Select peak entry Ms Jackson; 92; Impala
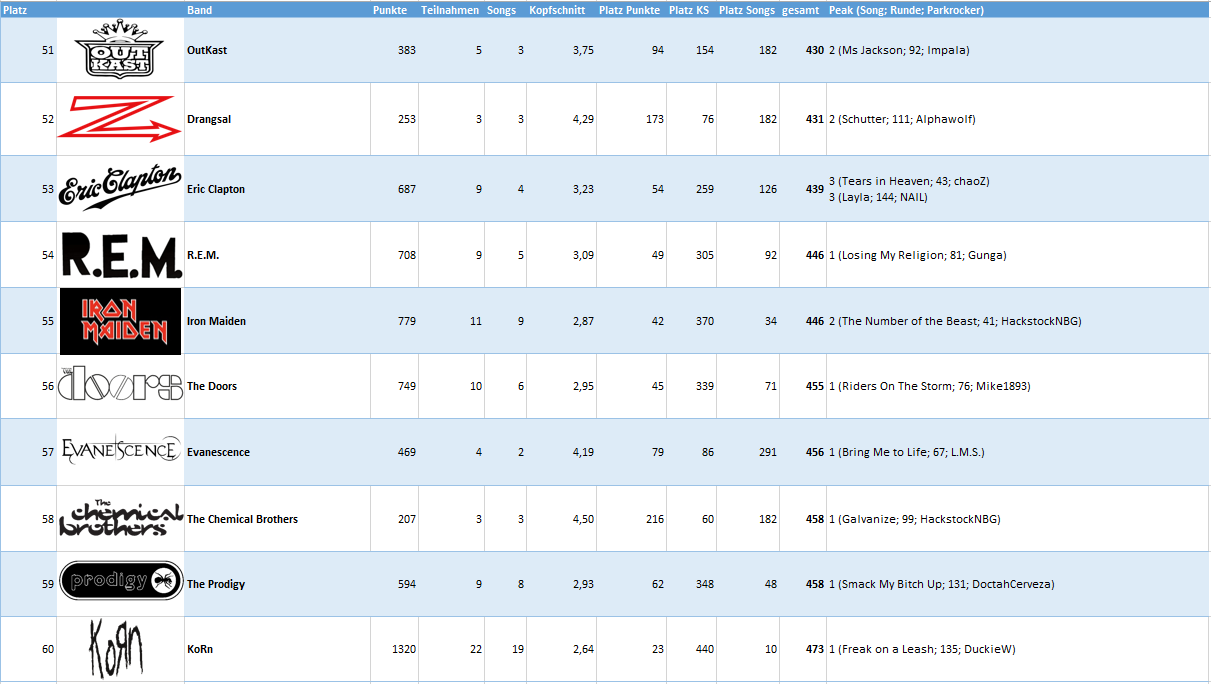The image size is (1211, 684). click(899, 50)
